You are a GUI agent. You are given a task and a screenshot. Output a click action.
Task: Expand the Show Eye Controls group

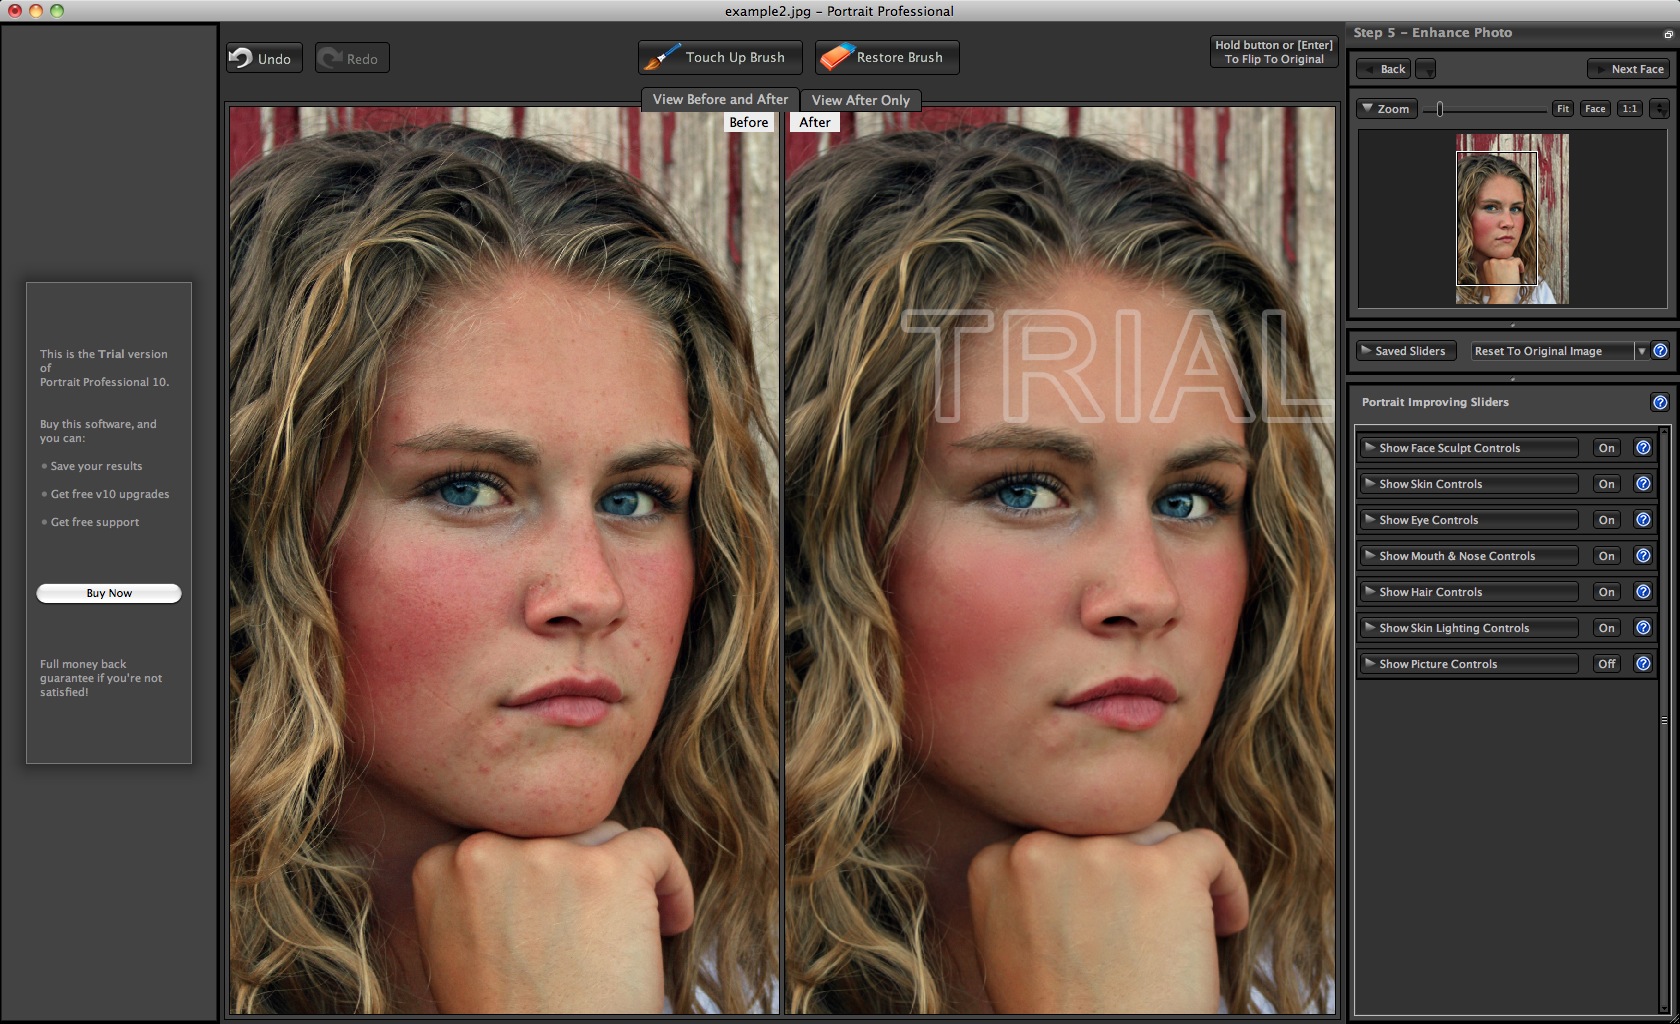coord(1468,519)
